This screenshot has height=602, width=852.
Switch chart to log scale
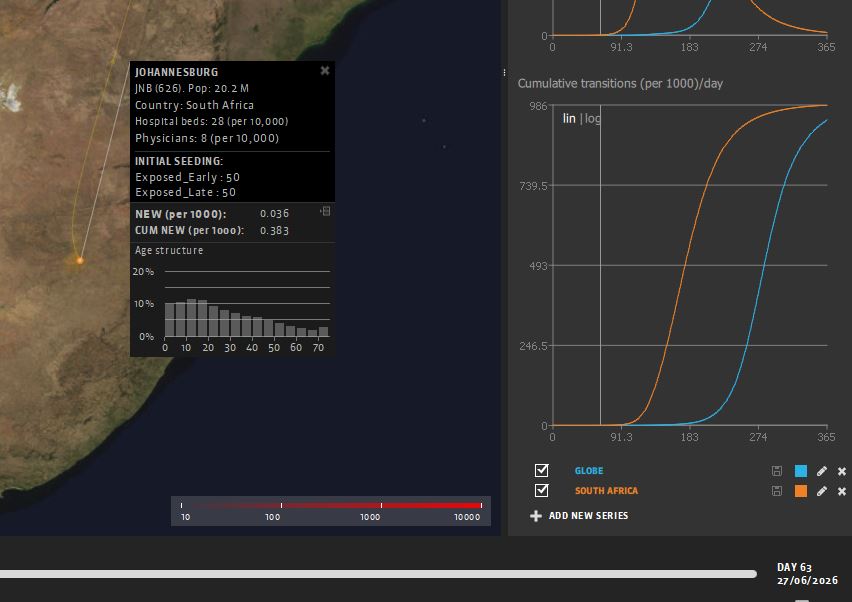click(x=593, y=118)
